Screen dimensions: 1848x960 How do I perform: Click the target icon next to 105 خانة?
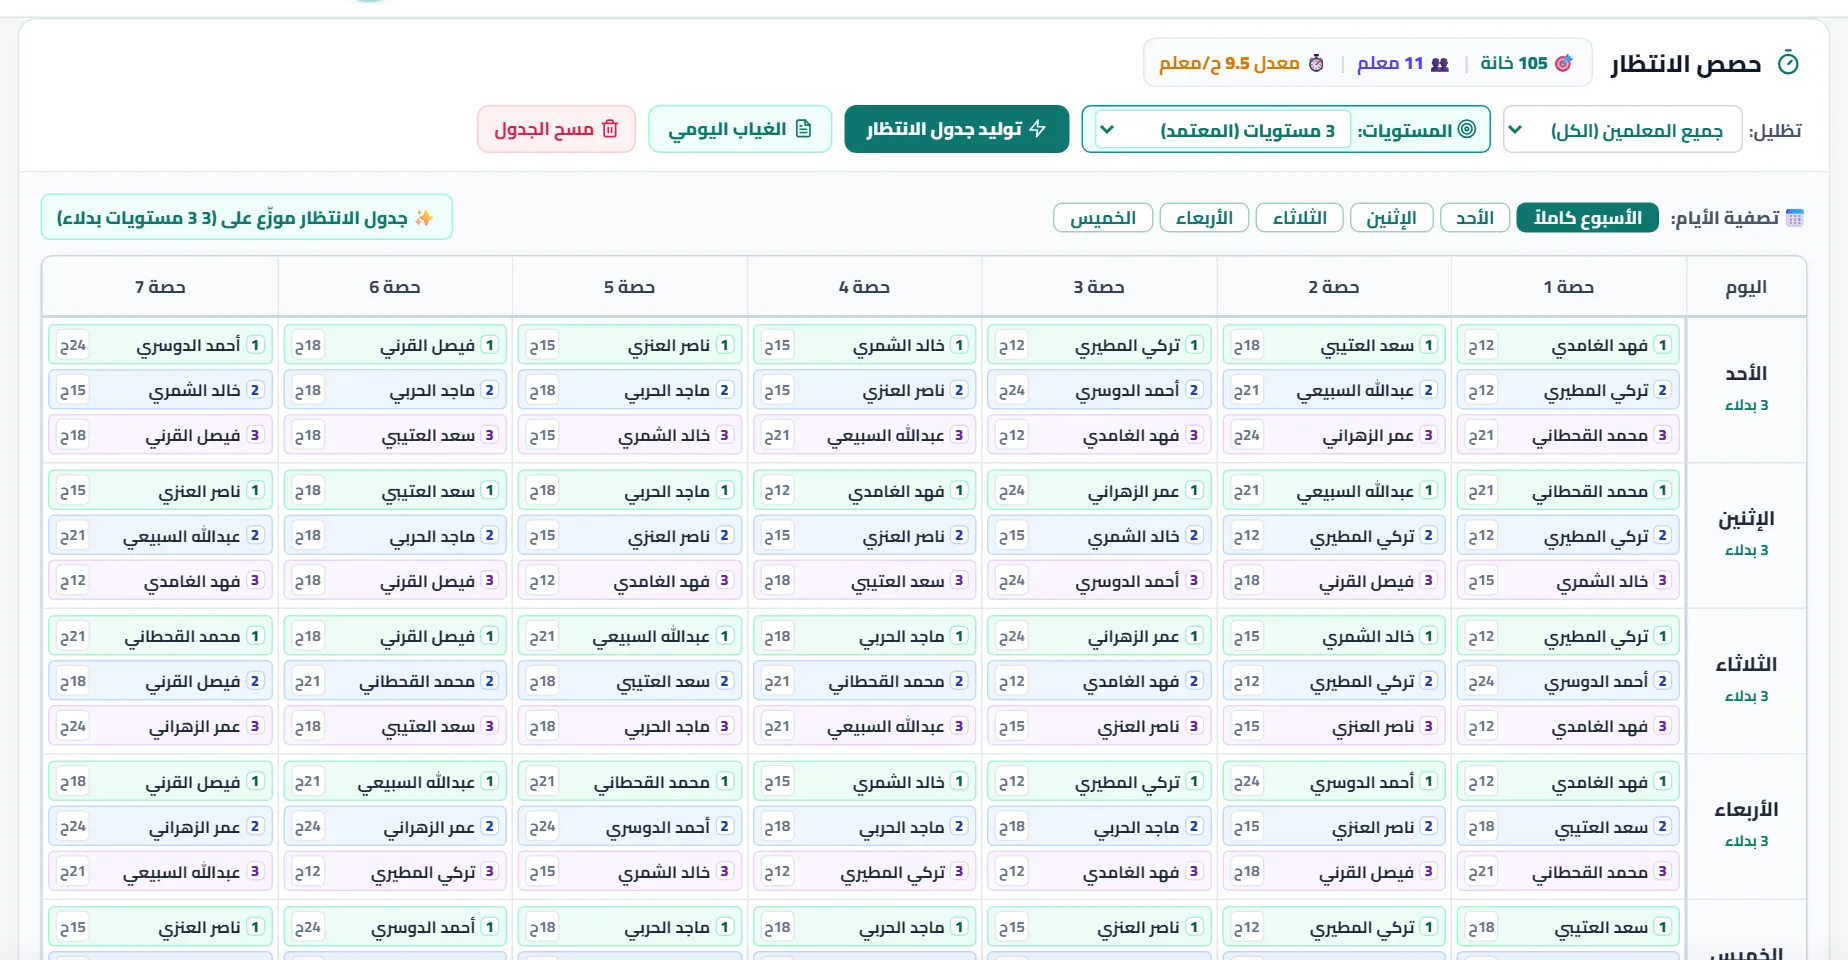pos(1564,63)
